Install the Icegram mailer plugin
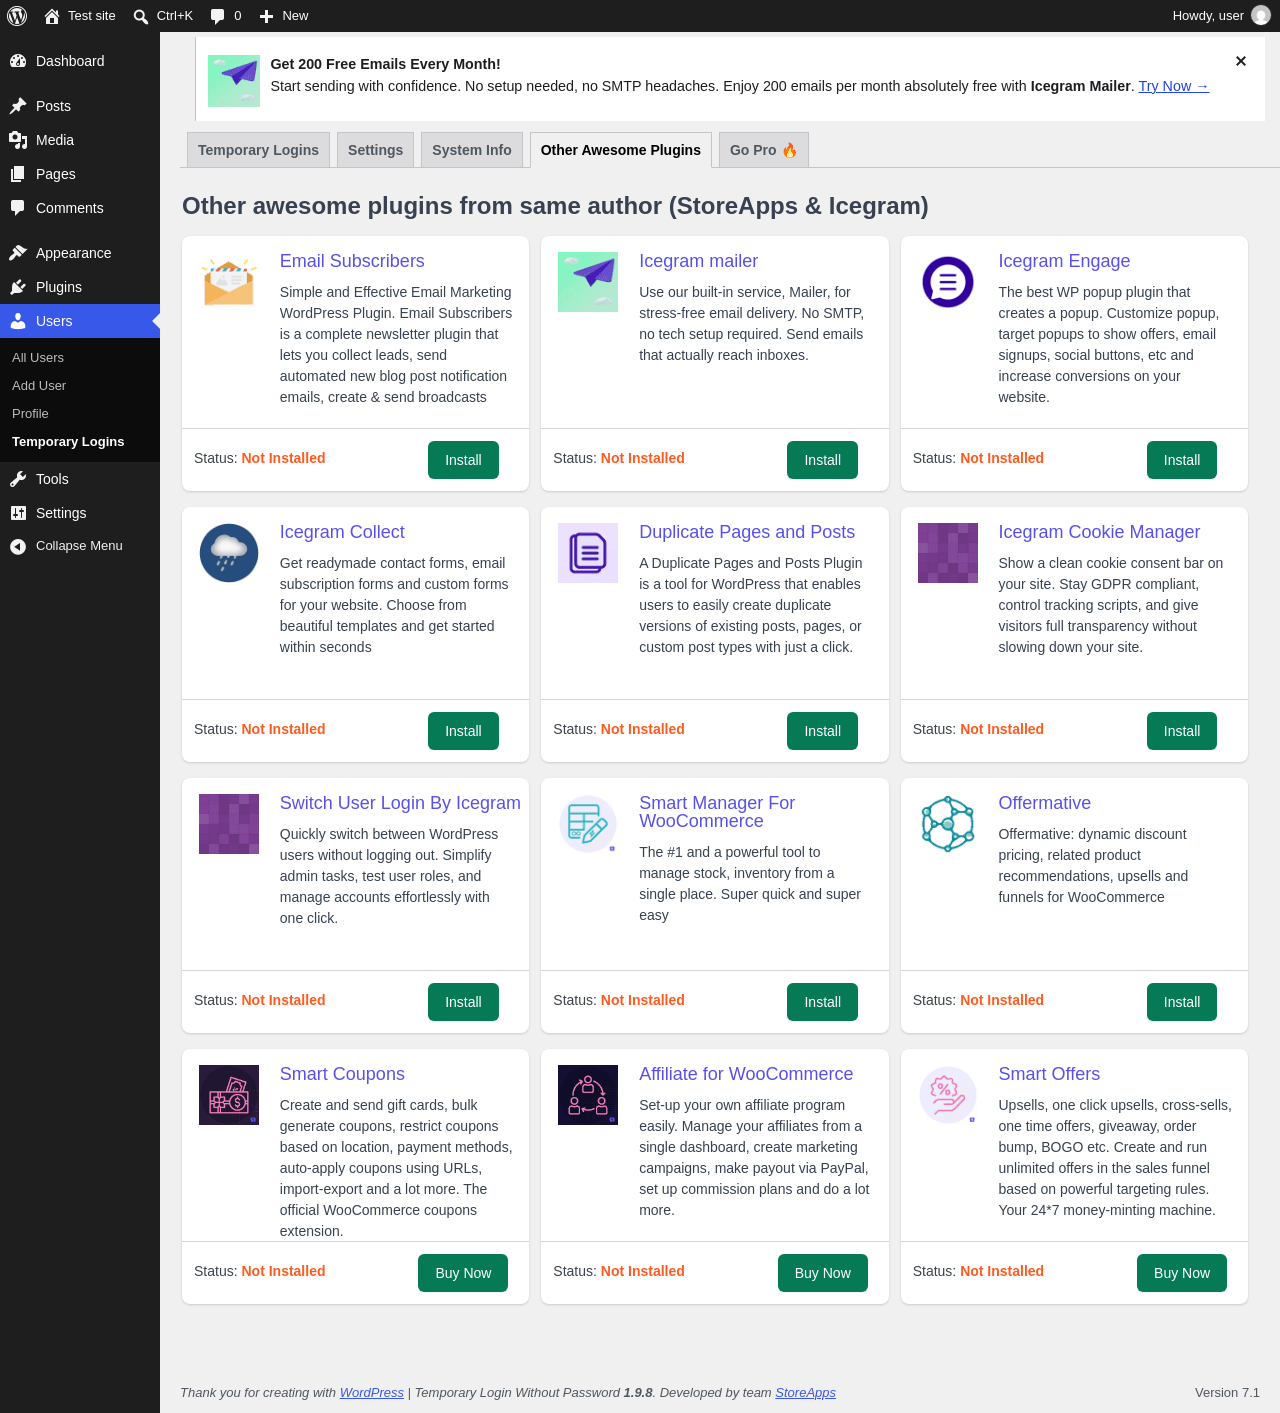The image size is (1280, 1413). [x=822, y=460]
